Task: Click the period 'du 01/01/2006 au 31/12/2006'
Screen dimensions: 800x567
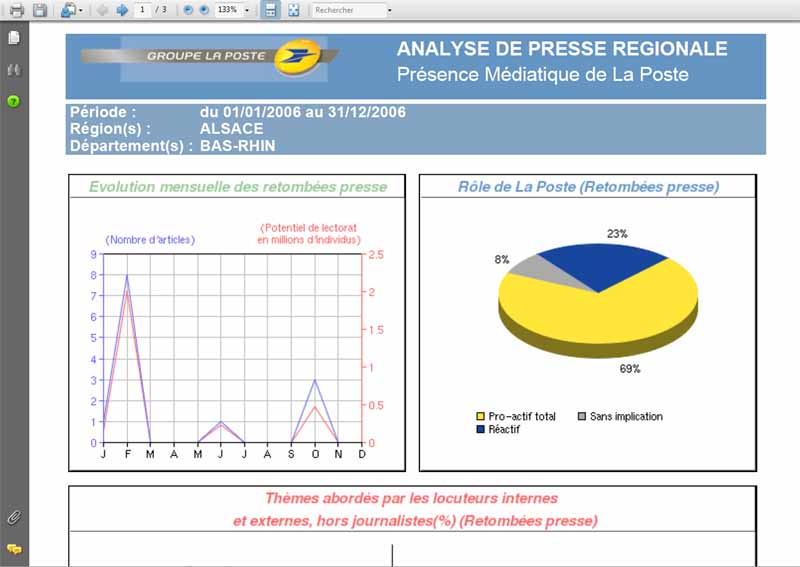Action: pyautogui.click(x=303, y=112)
